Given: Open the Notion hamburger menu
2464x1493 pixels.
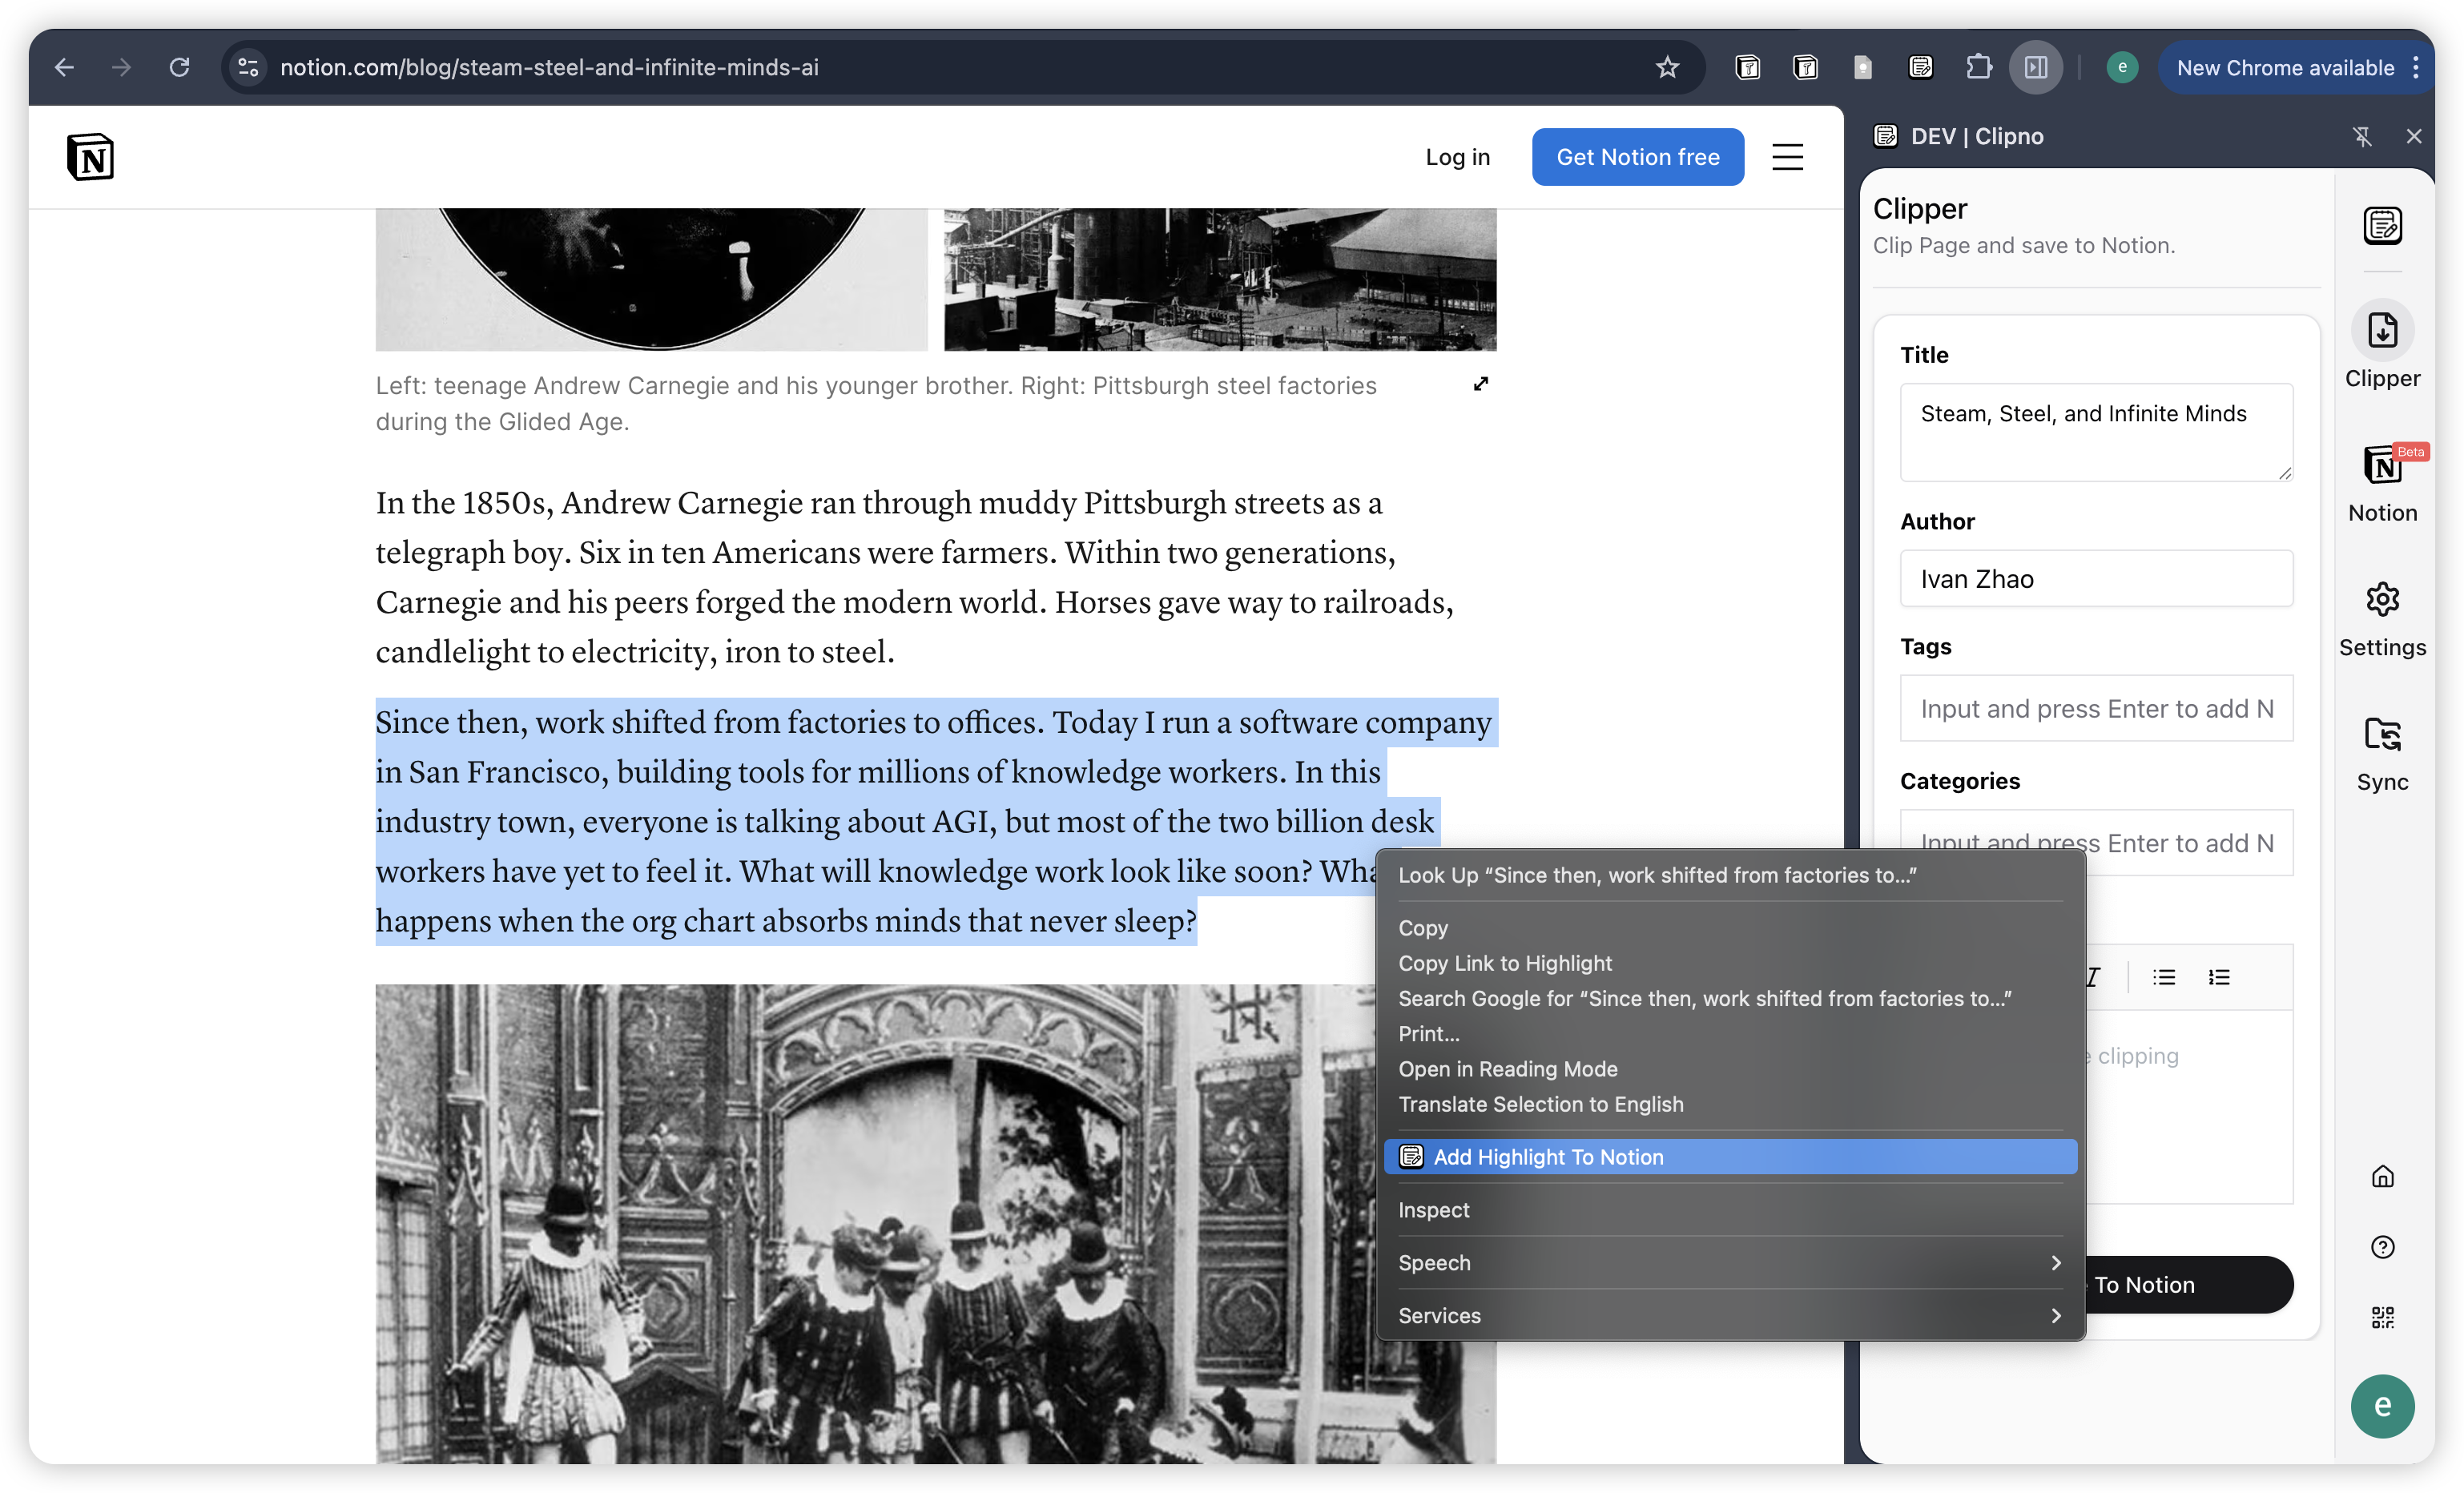Looking at the screenshot, I should pyautogui.click(x=1787, y=157).
